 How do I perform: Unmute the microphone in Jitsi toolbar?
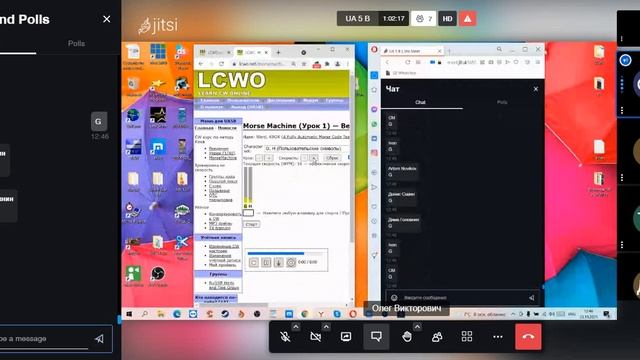(x=285, y=337)
